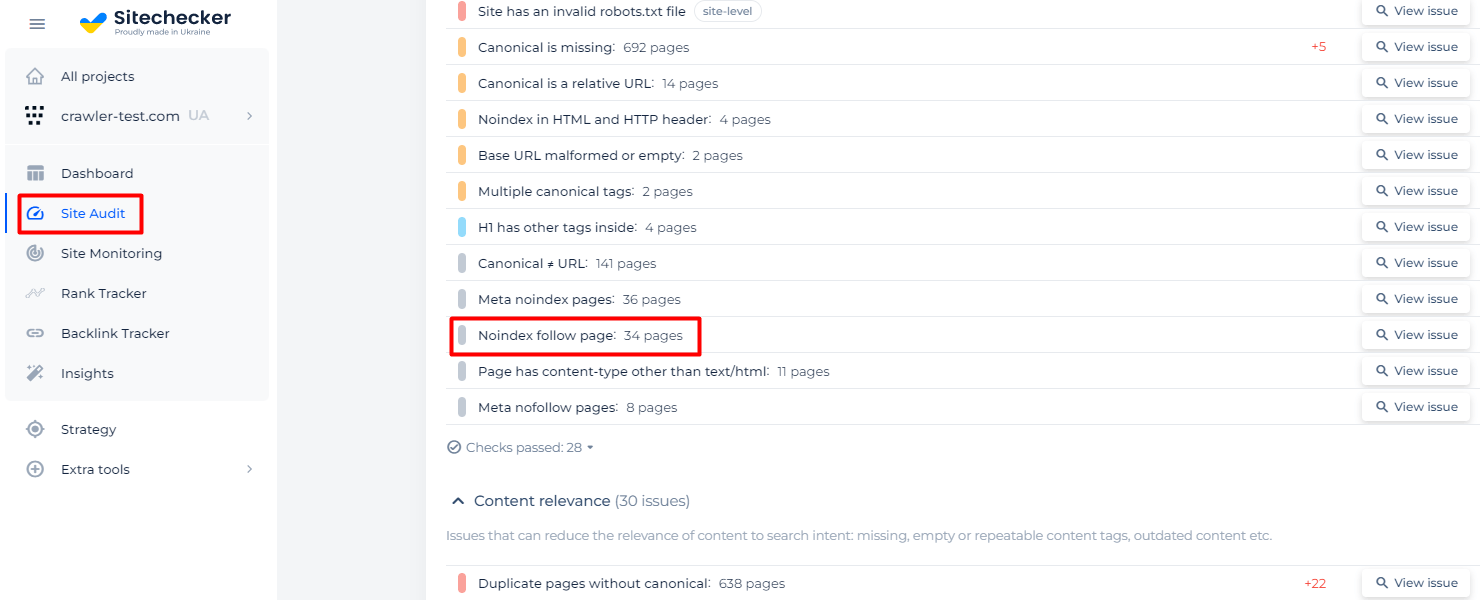View issue for Noindex follow page
Viewport: 1480px width, 600px height.
point(1415,334)
